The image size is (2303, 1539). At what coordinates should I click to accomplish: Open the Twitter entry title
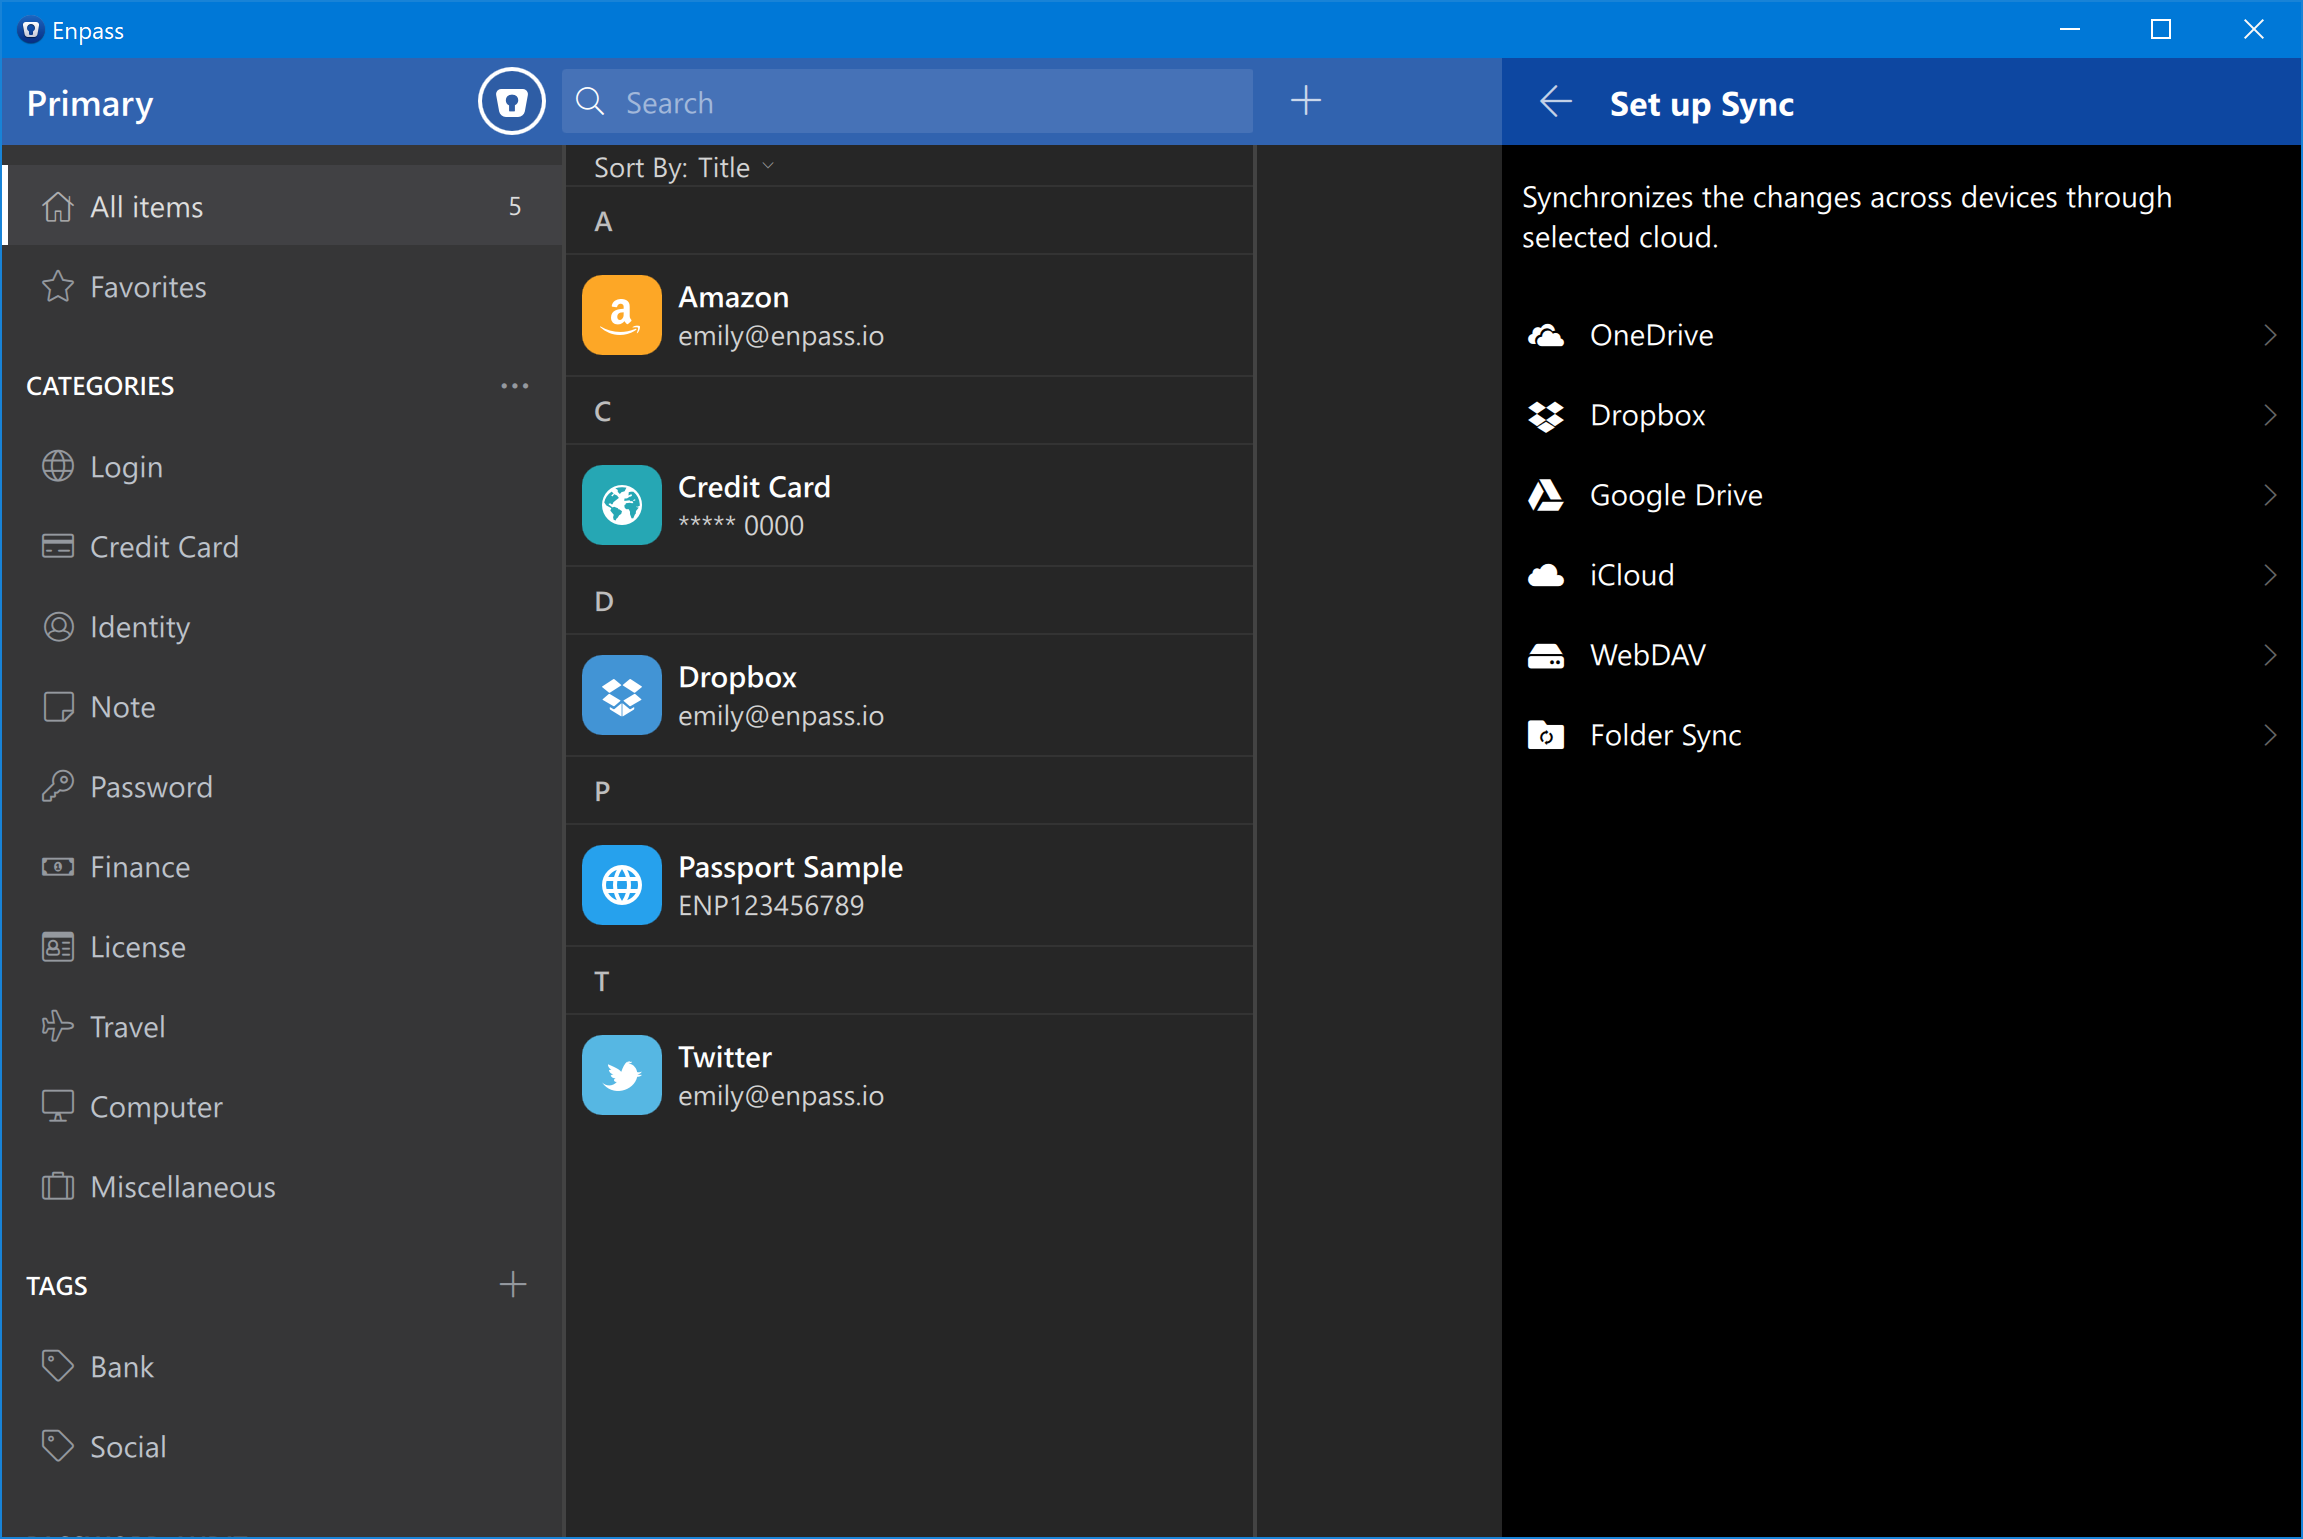click(725, 1057)
